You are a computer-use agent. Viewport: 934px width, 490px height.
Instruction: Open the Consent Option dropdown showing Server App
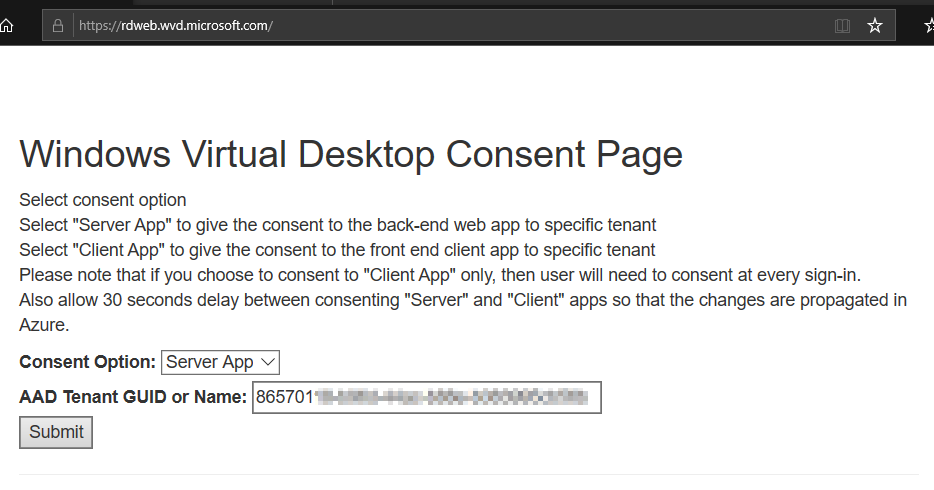pos(220,362)
